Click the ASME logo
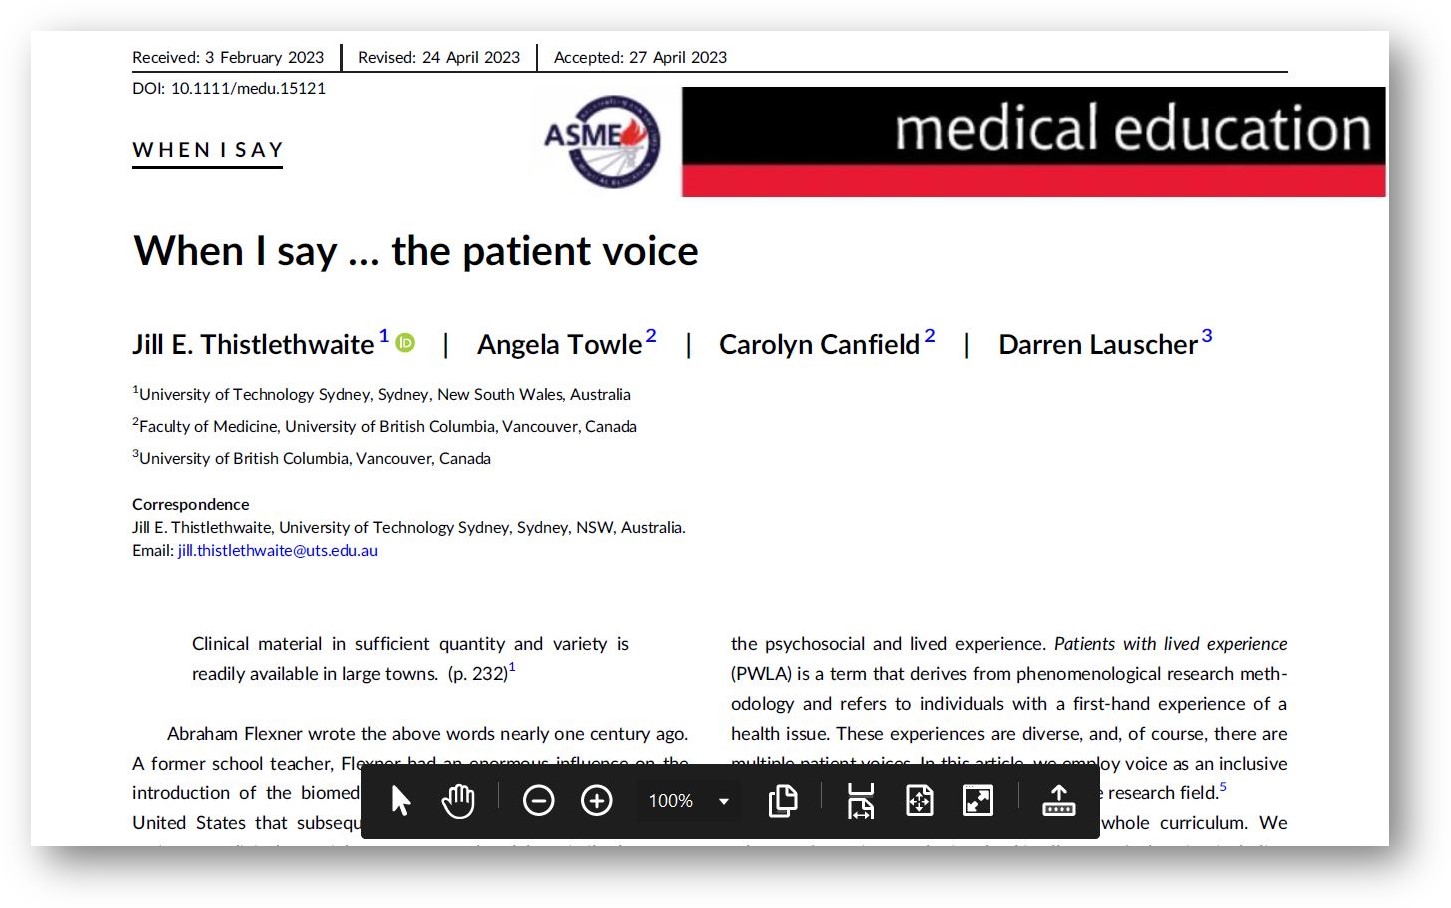Image resolution: width=1451 pixels, height=908 pixels. (602, 141)
